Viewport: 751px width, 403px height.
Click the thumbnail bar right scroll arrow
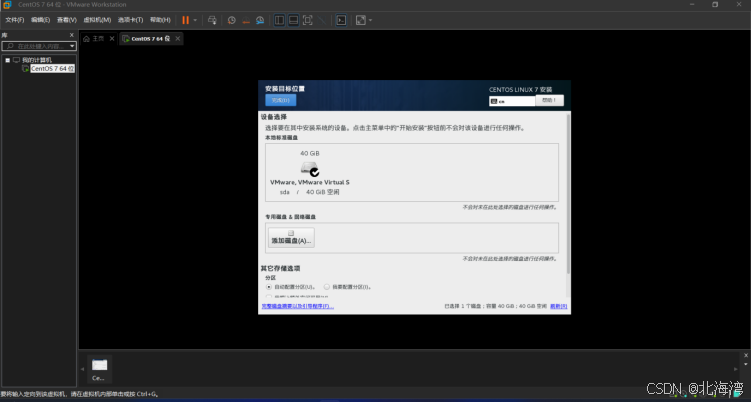pos(736,369)
